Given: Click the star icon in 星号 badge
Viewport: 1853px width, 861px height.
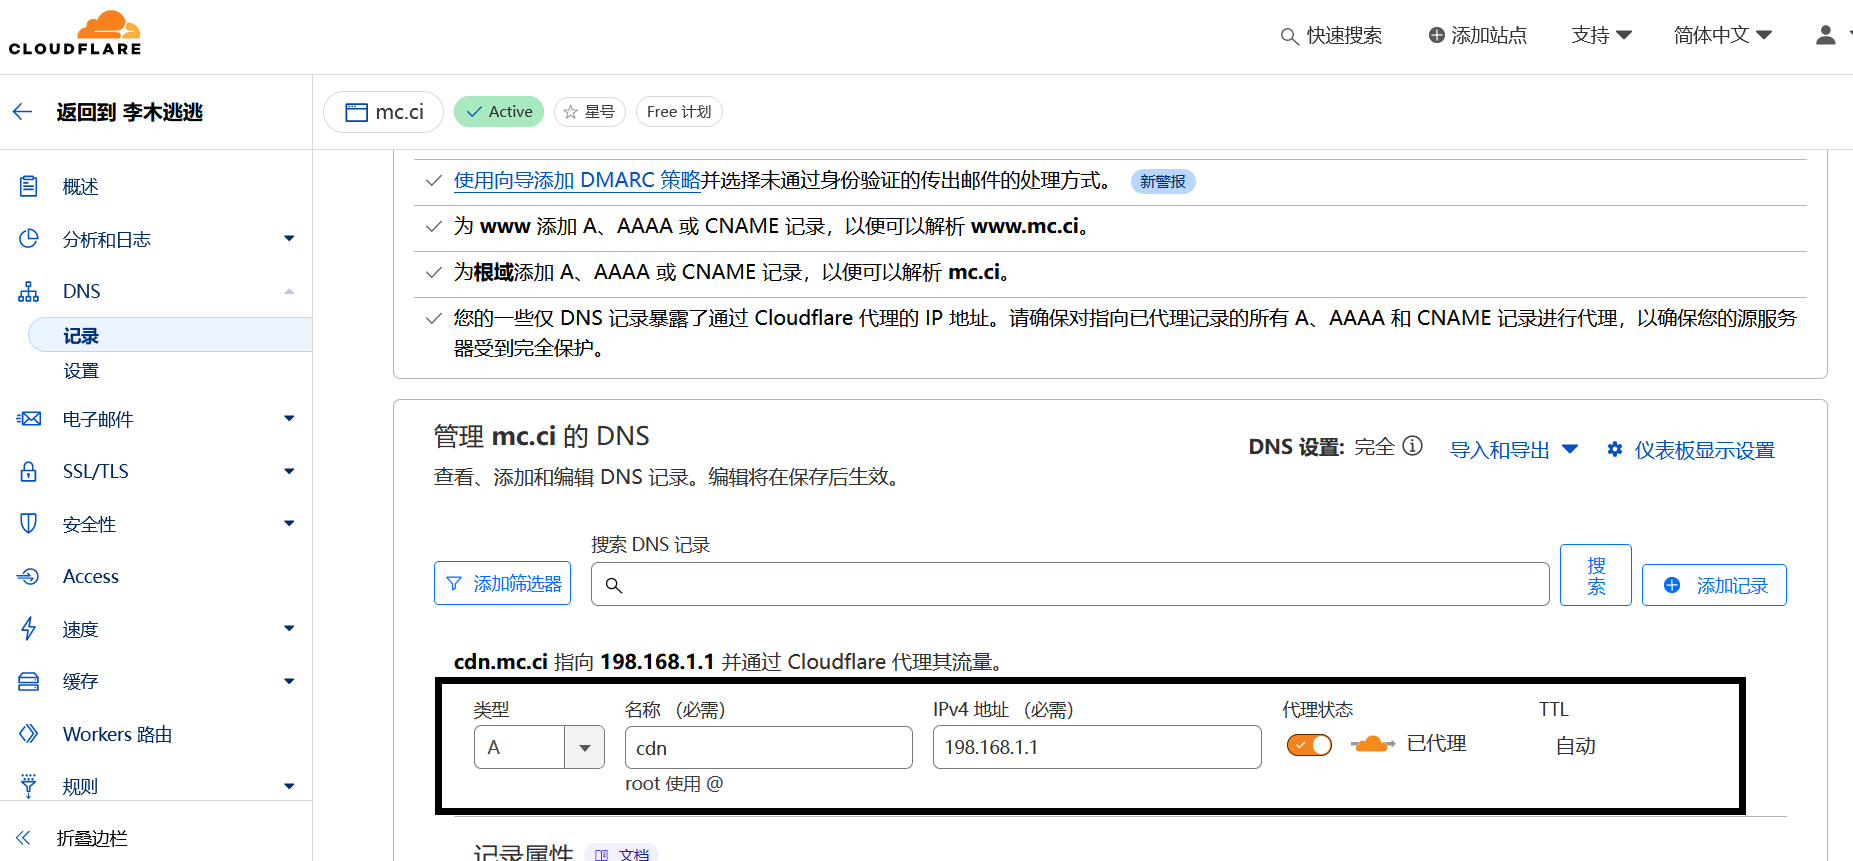Looking at the screenshot, I should click(x=570, y=112).
